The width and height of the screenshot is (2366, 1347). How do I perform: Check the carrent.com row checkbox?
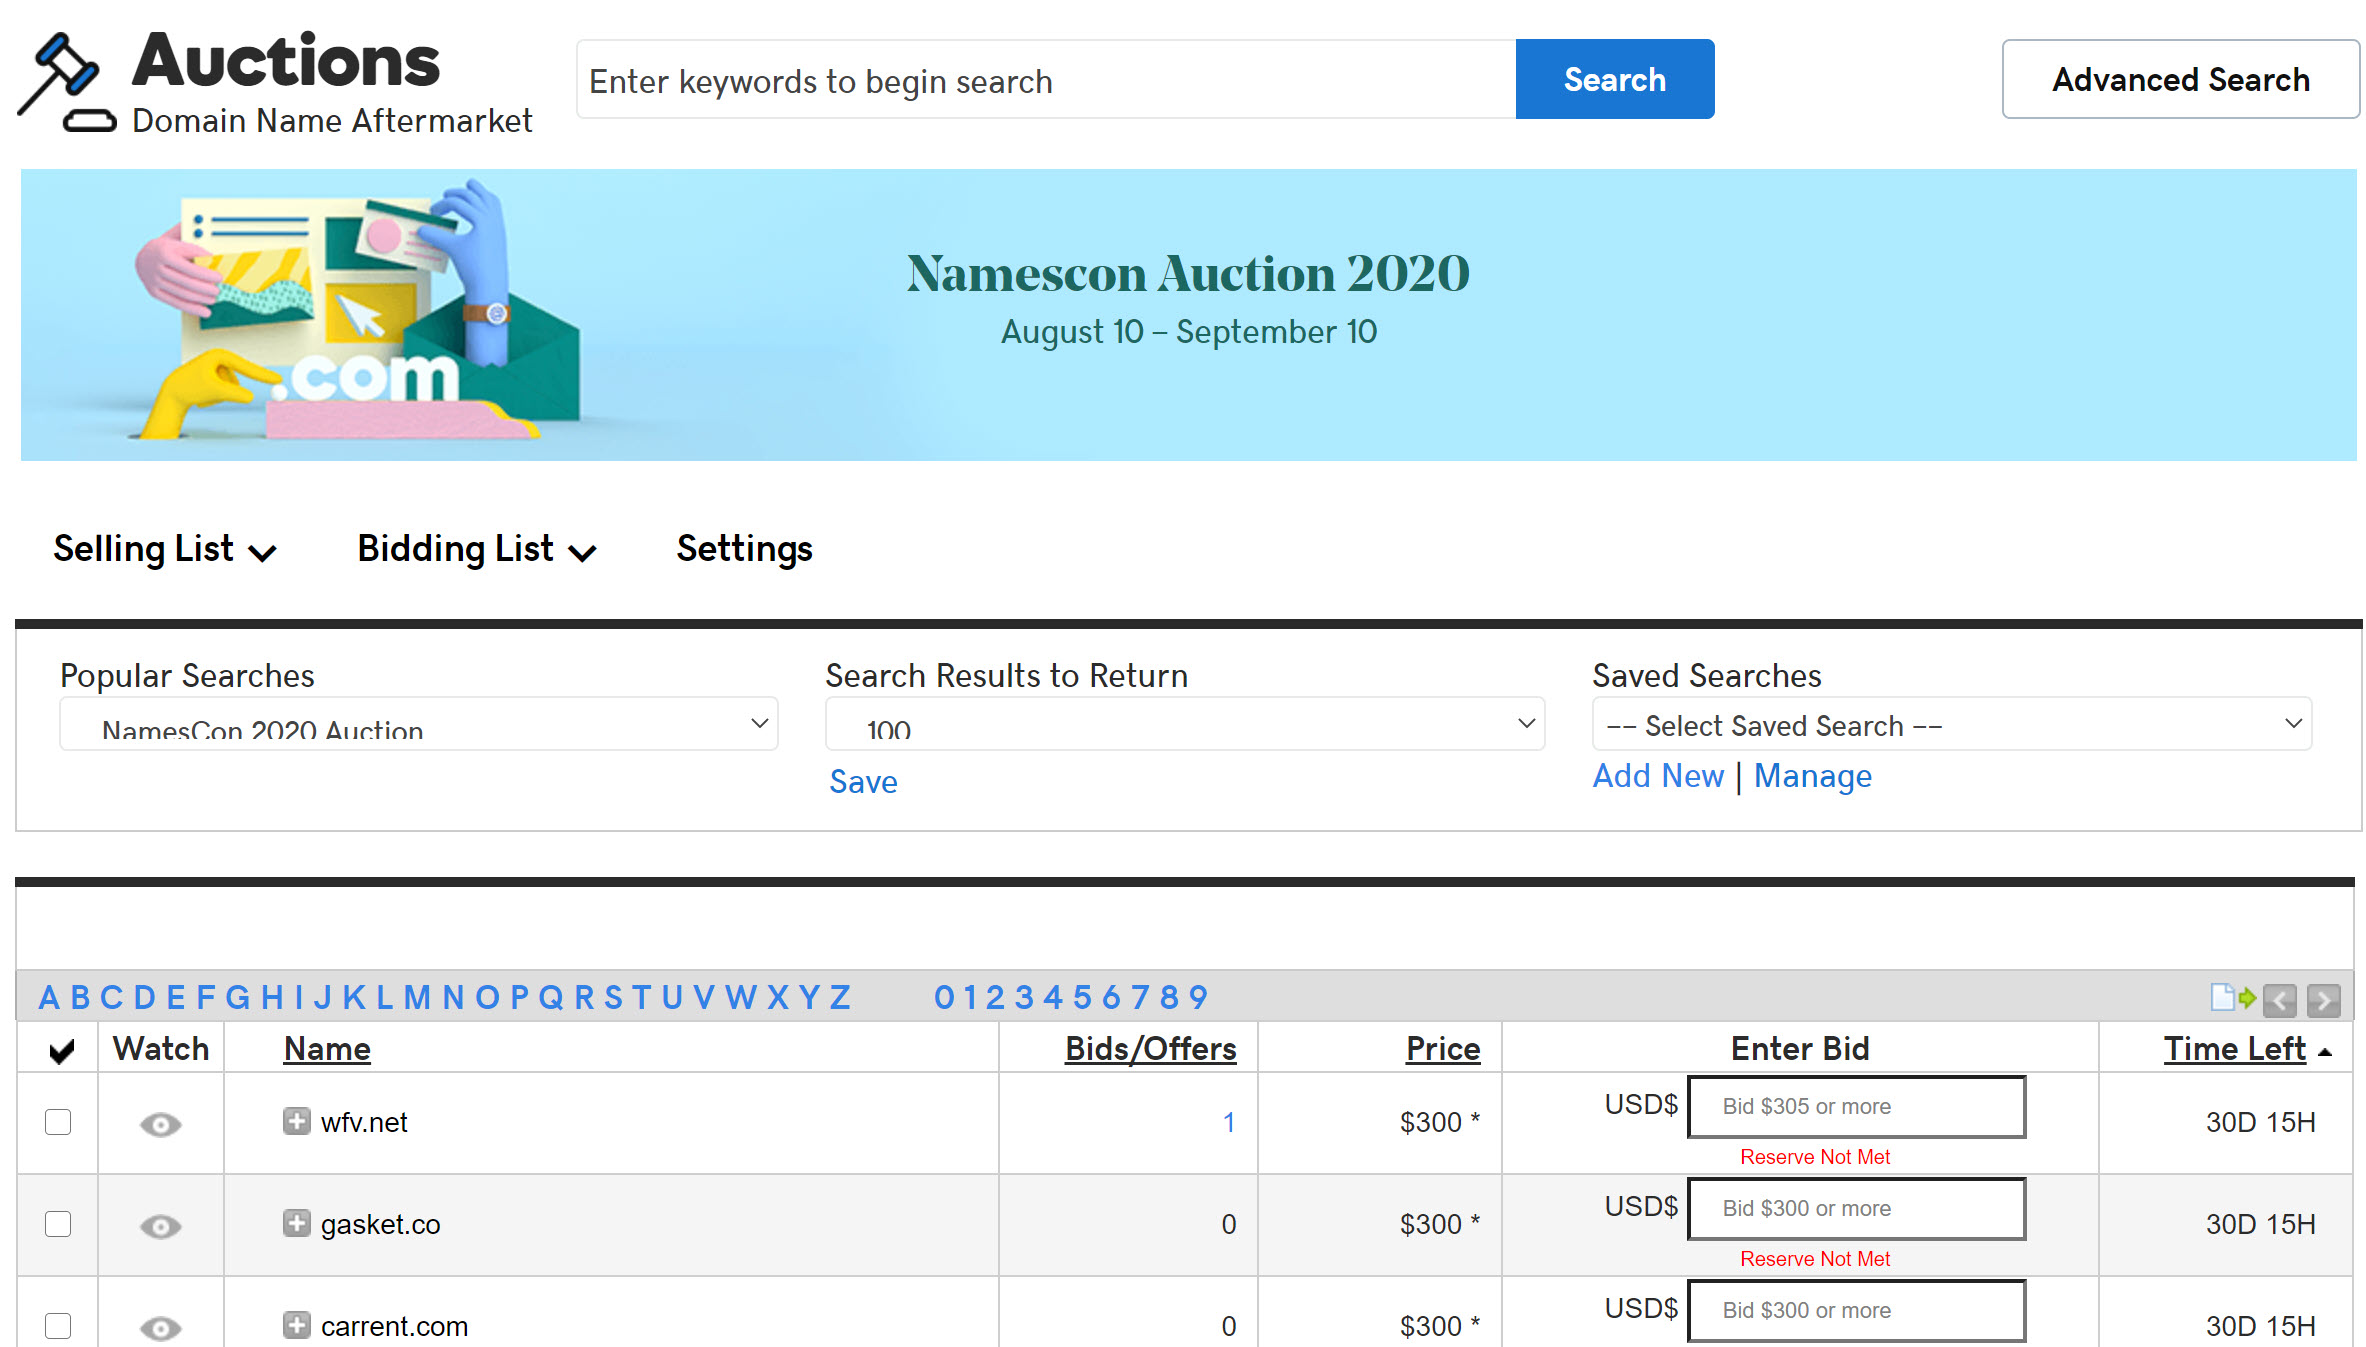click(x=58, y=1326)
